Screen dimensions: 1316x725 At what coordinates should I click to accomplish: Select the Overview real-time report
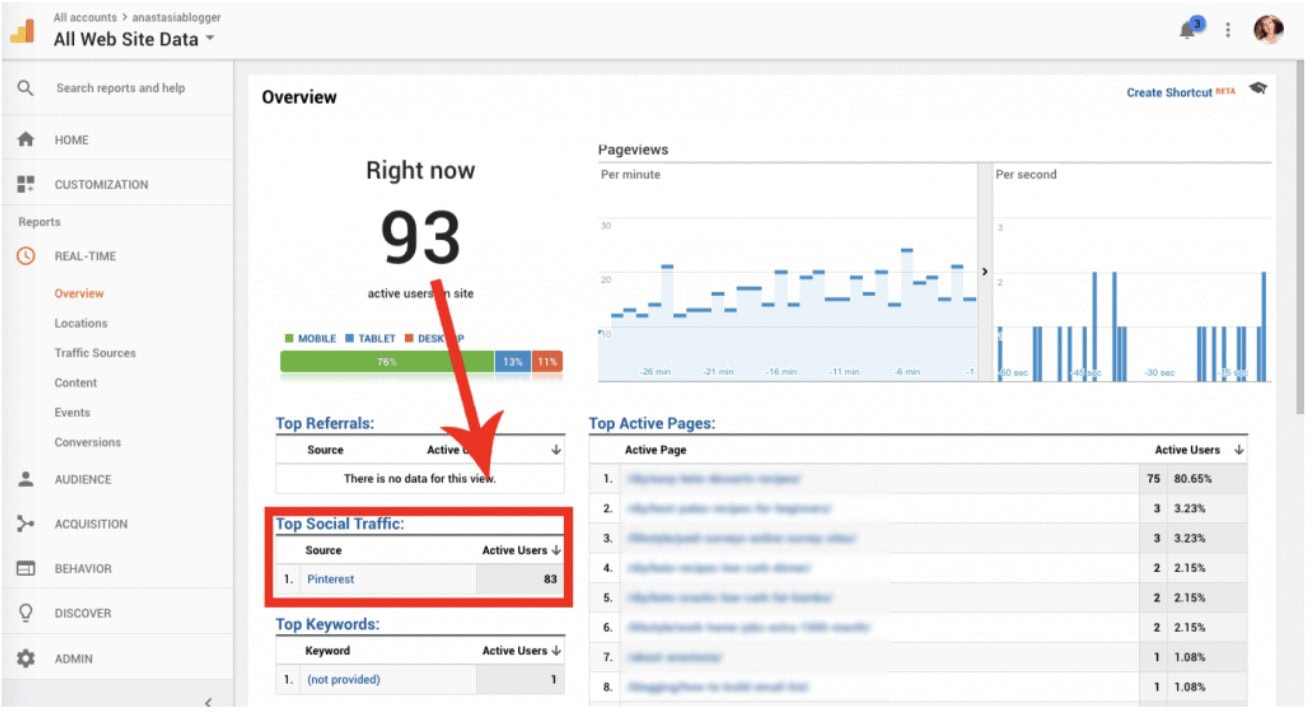tap(79, 294)
